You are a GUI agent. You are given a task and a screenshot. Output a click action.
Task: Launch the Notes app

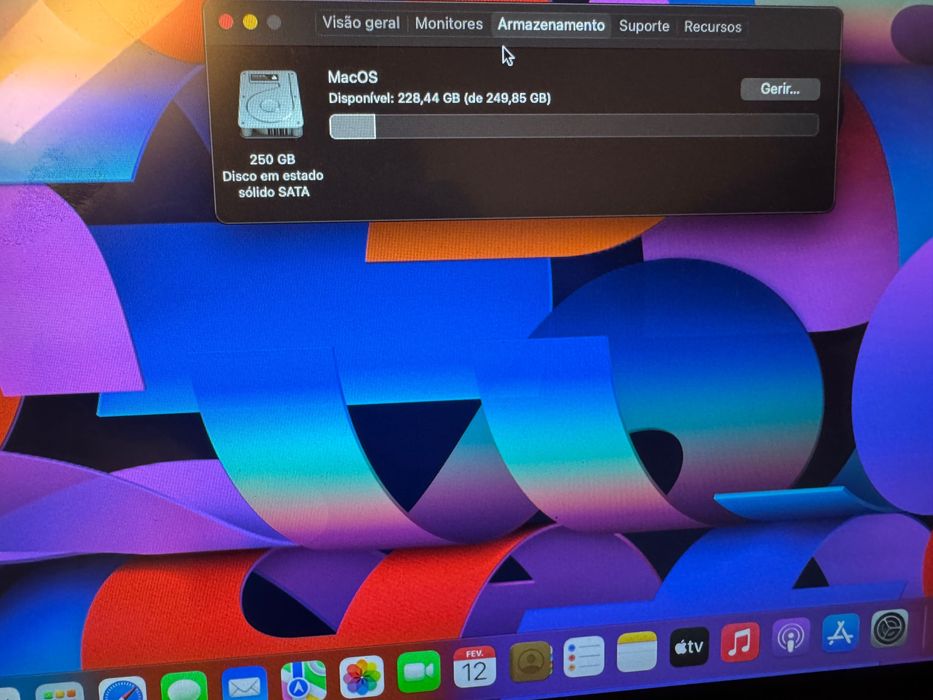click(637, 651)
